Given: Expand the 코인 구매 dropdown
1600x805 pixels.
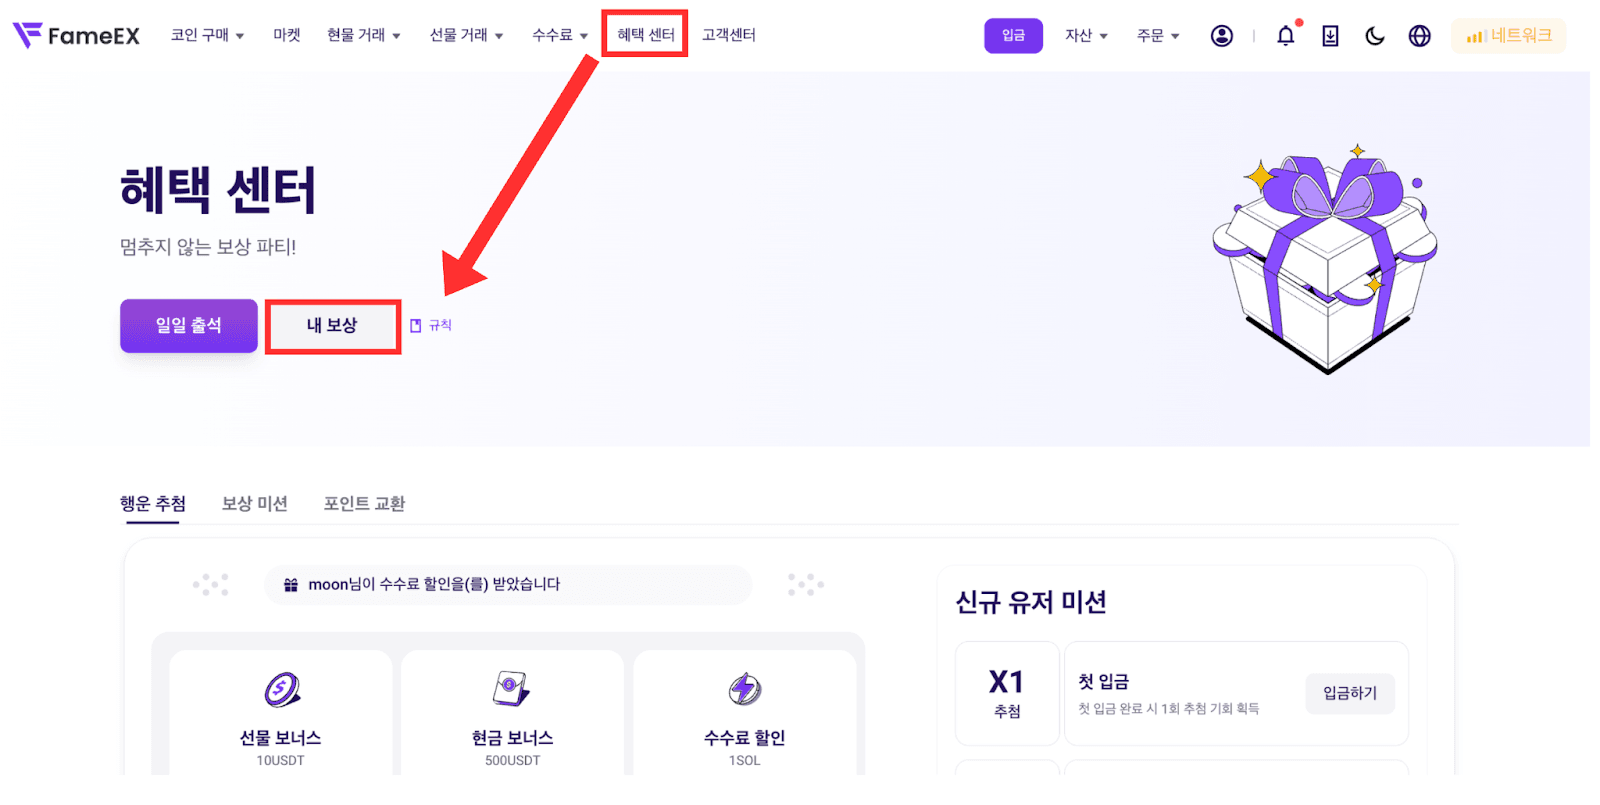Looking at the screenshot, I should click(207, 35).
